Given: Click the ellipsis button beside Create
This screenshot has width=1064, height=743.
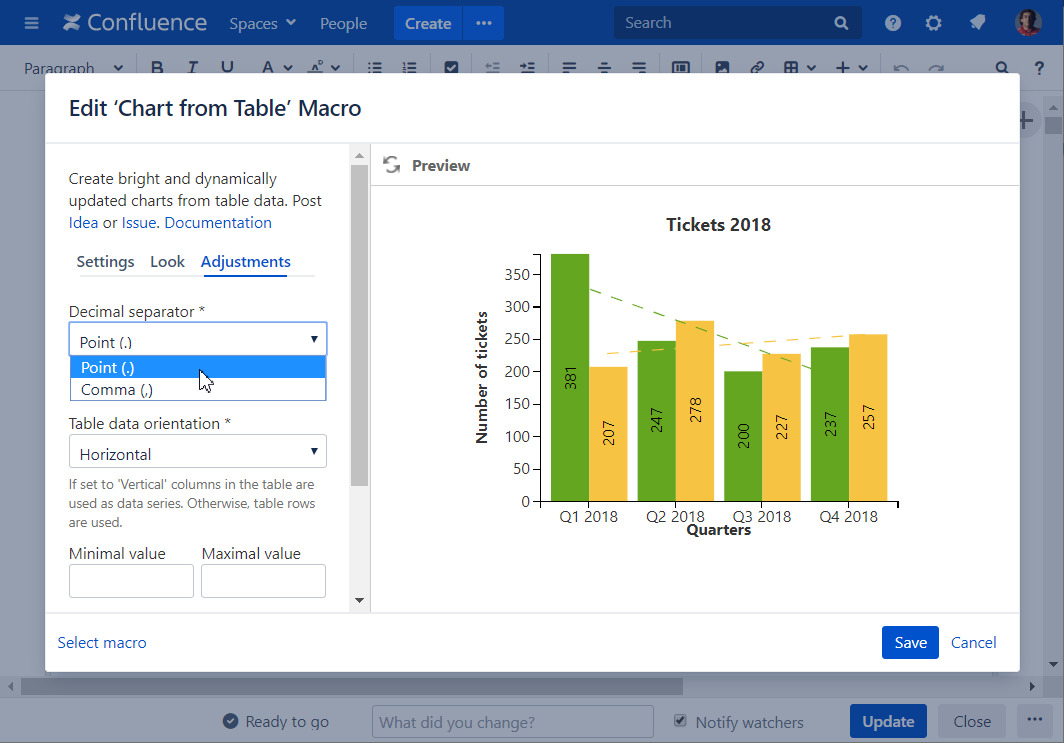Looking at the screenshot, I should click(484, 23).
